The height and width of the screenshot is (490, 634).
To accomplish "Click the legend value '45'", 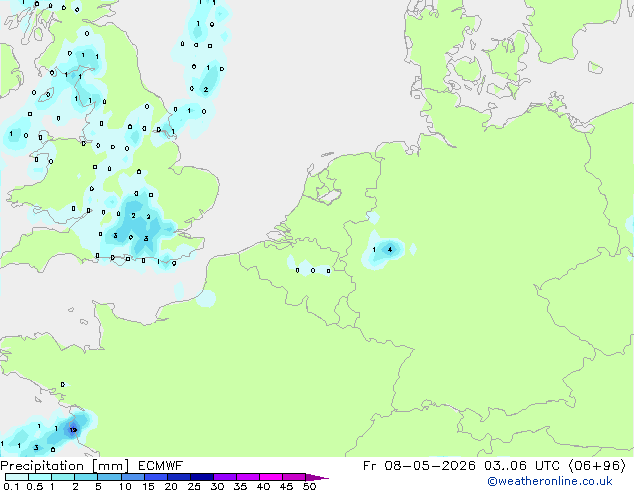I will coord(286,486).
